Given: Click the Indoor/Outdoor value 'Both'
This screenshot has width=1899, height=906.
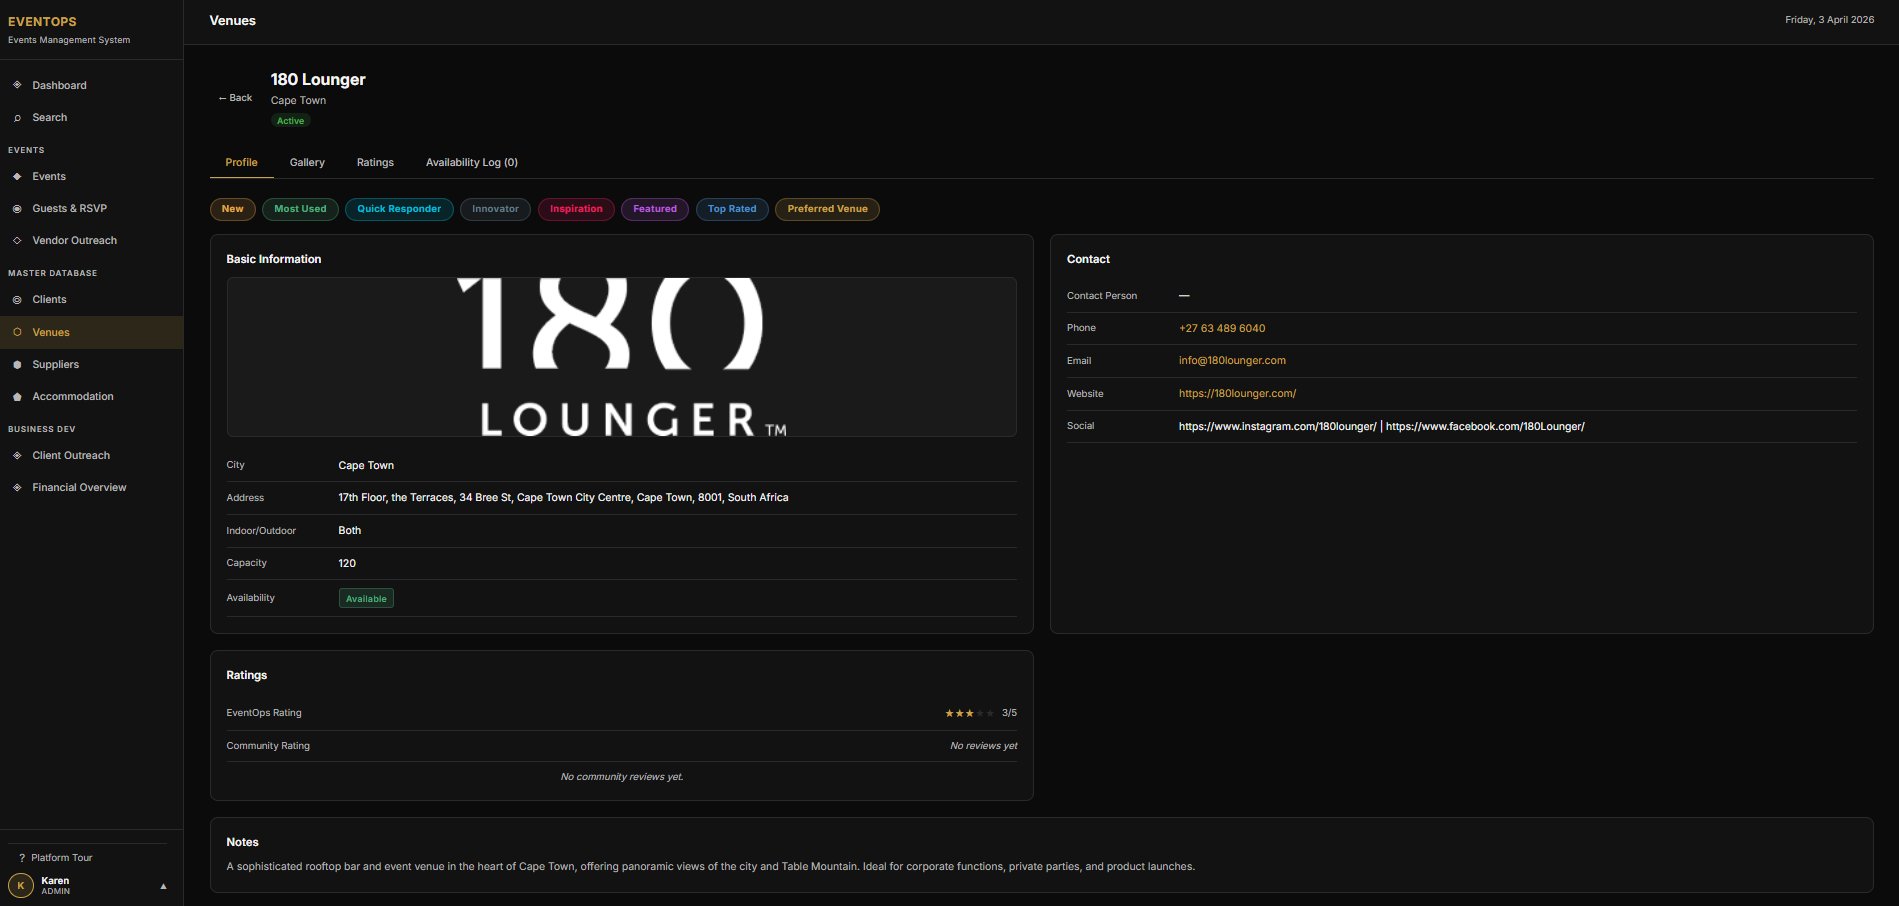Looking at the screenshot, I should pos(349,530).
